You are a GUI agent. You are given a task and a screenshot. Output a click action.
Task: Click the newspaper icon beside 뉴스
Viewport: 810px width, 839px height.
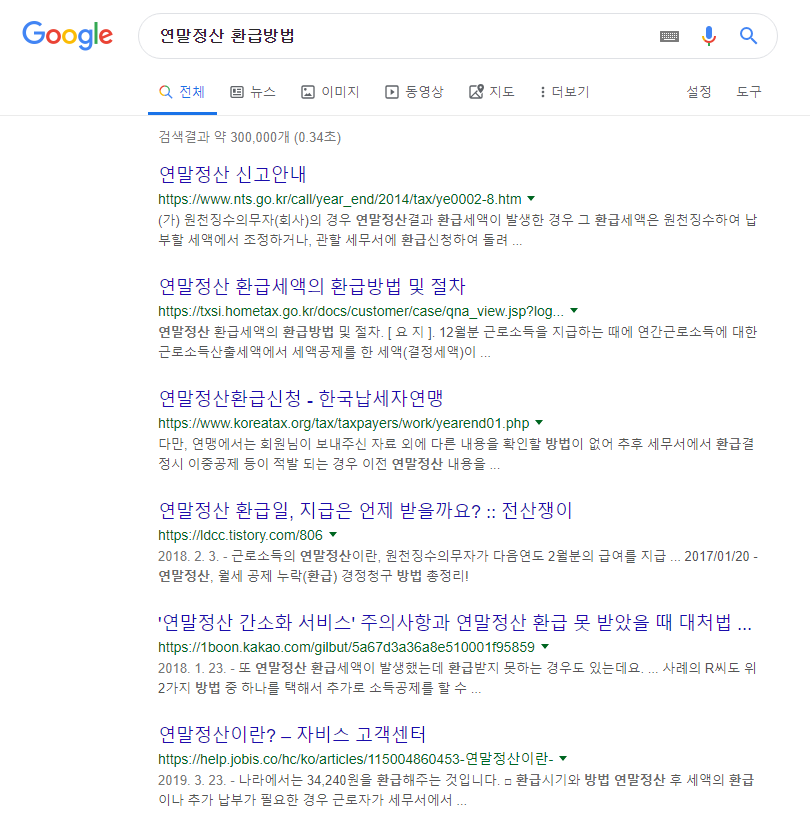(236, 92)
